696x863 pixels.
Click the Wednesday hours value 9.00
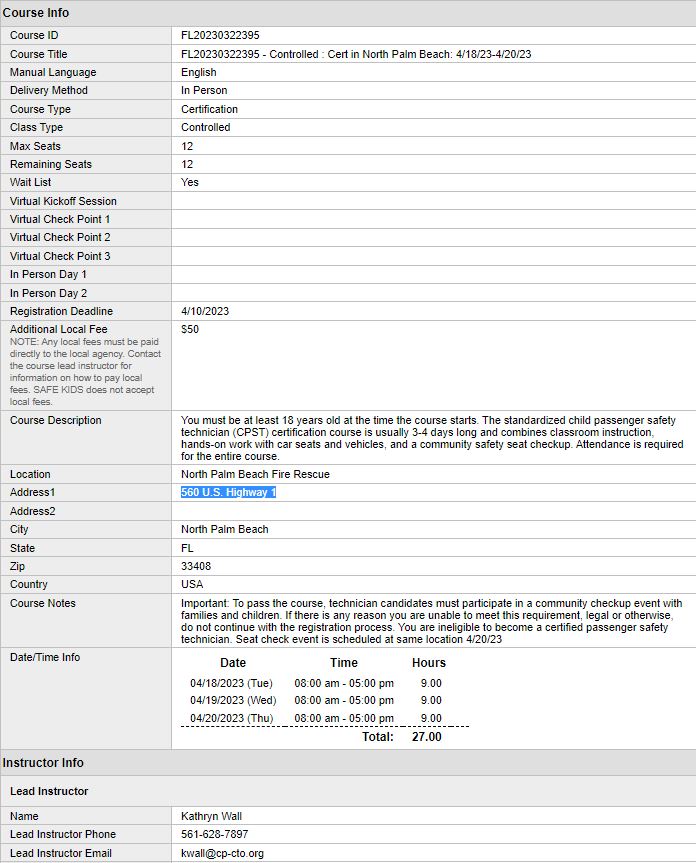pyautogui.click(x=431, y=700)
